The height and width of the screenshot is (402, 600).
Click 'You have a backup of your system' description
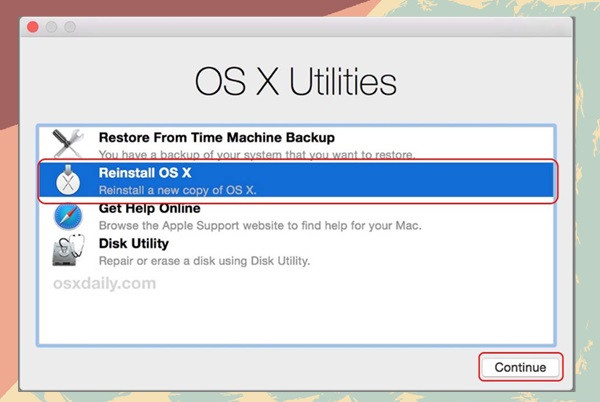tap(257, 155)
